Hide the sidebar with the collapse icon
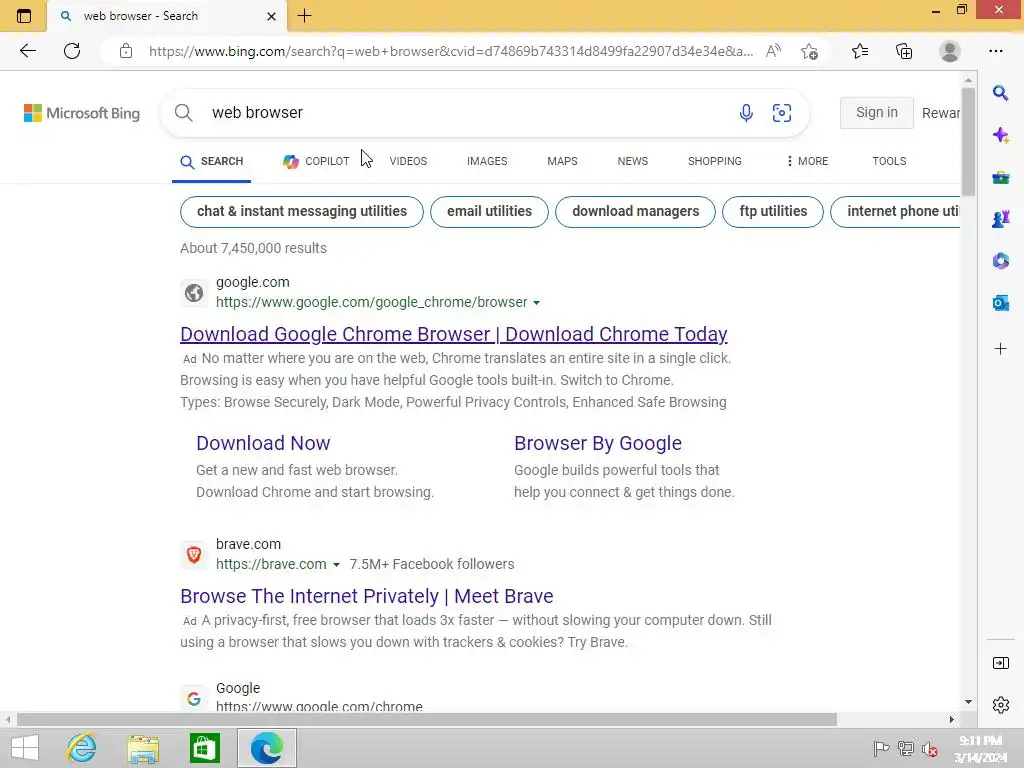 coord(1000,664)
